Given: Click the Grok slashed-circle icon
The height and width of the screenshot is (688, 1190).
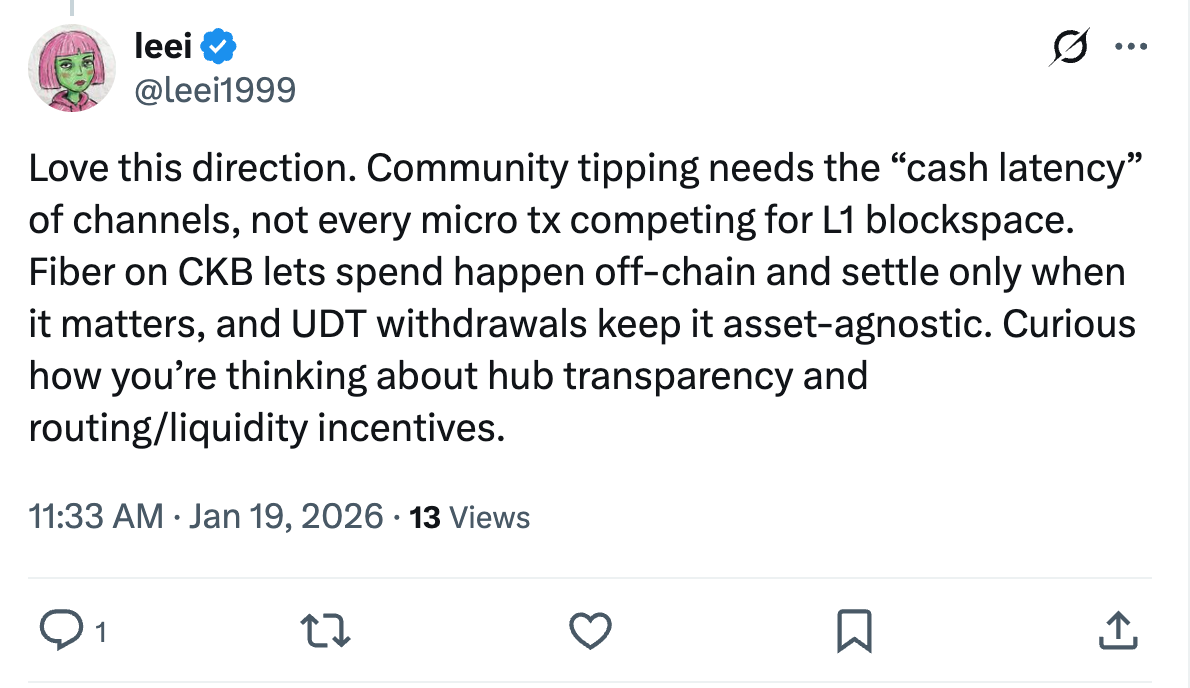Looking at the screenshot, I should 1070,47.
